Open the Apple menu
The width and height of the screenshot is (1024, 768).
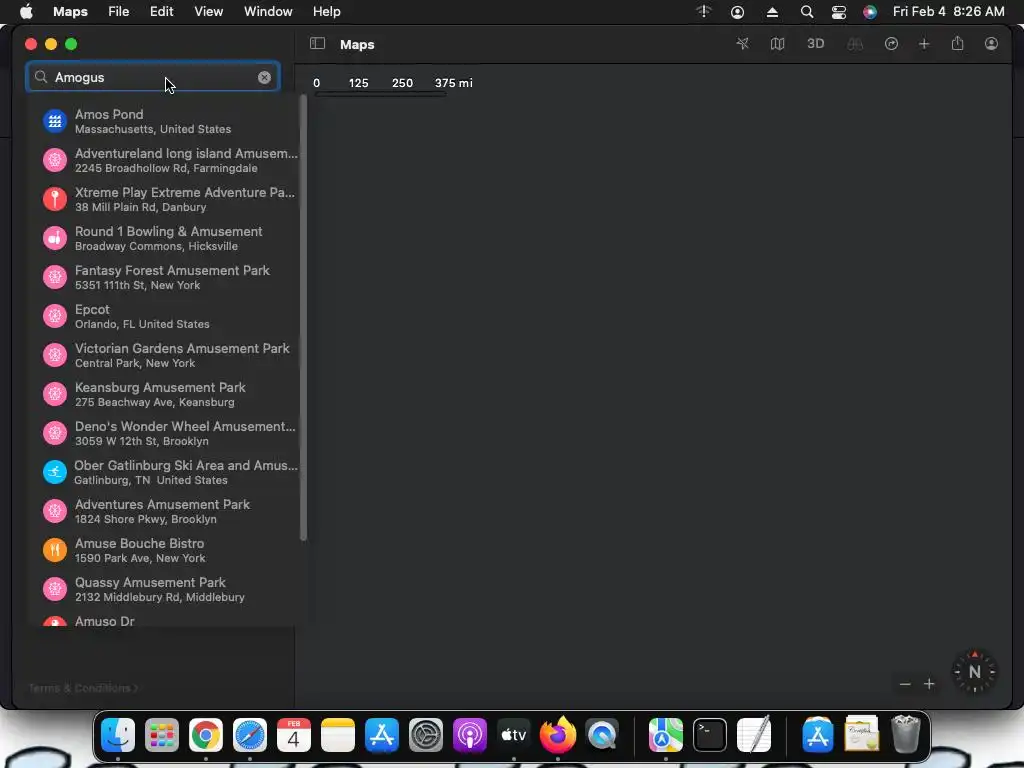26,12
